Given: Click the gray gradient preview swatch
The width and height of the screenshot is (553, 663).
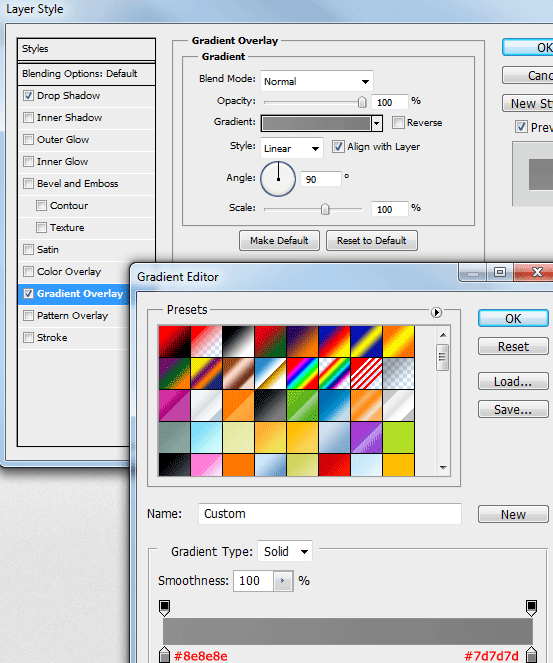Looking at the screenshot, I should coord(316,123).
